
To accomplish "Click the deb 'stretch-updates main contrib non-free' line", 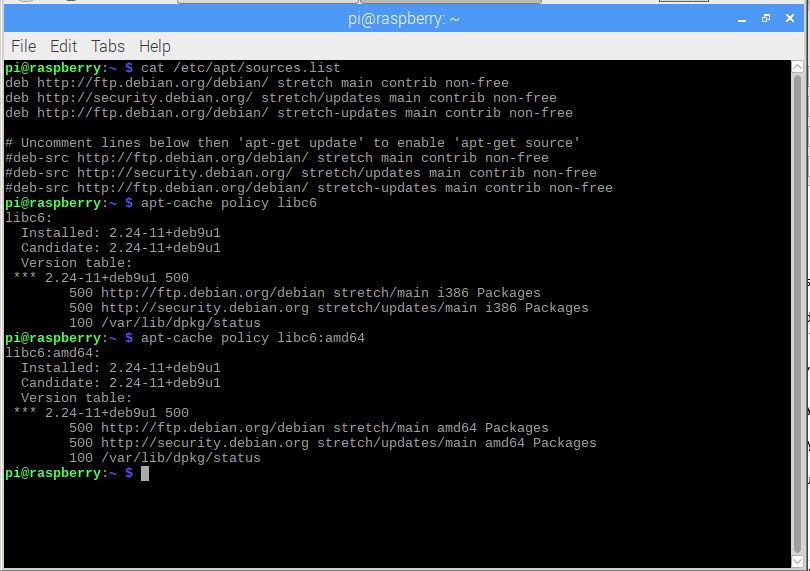I will point(289,113).
